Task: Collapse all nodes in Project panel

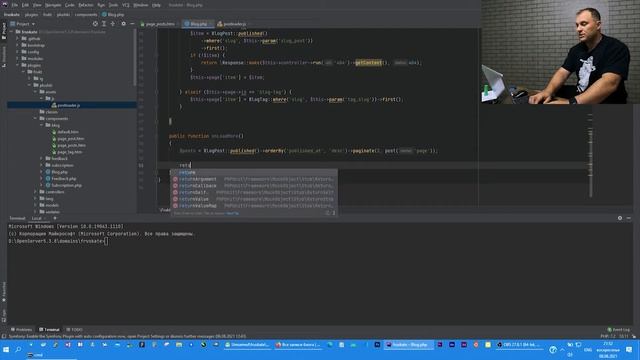Action: pyautogui.click(x=113, y=24)
